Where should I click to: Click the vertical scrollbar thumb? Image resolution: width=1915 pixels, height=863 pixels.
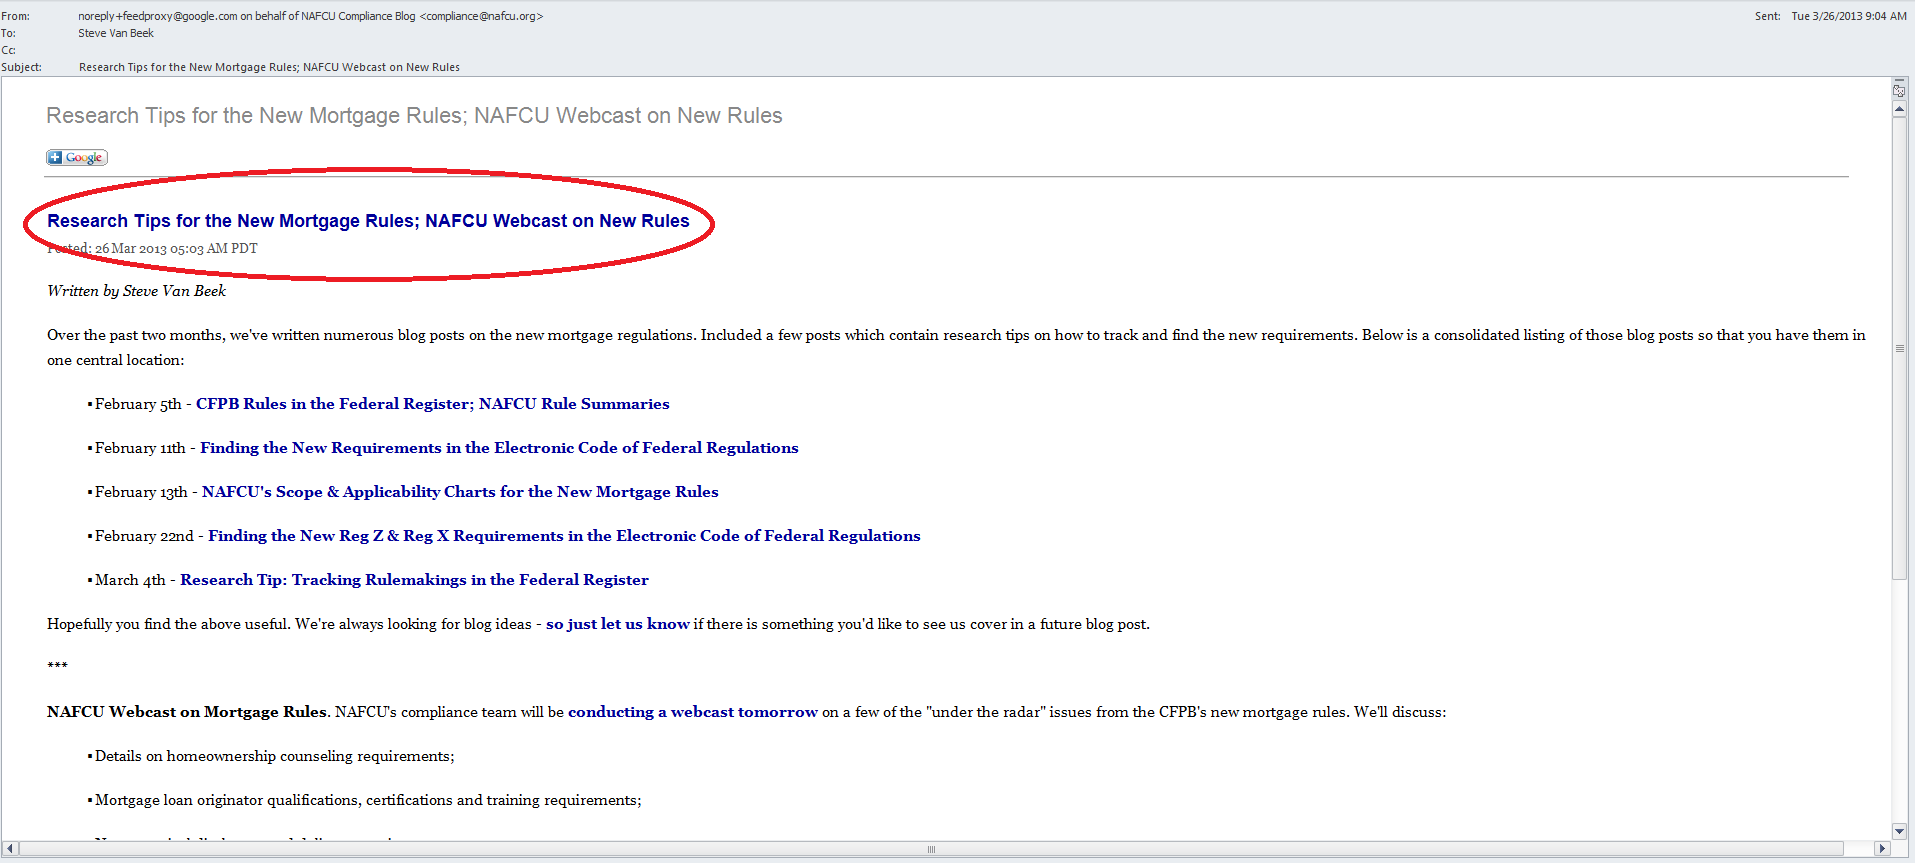(1899, 348)
